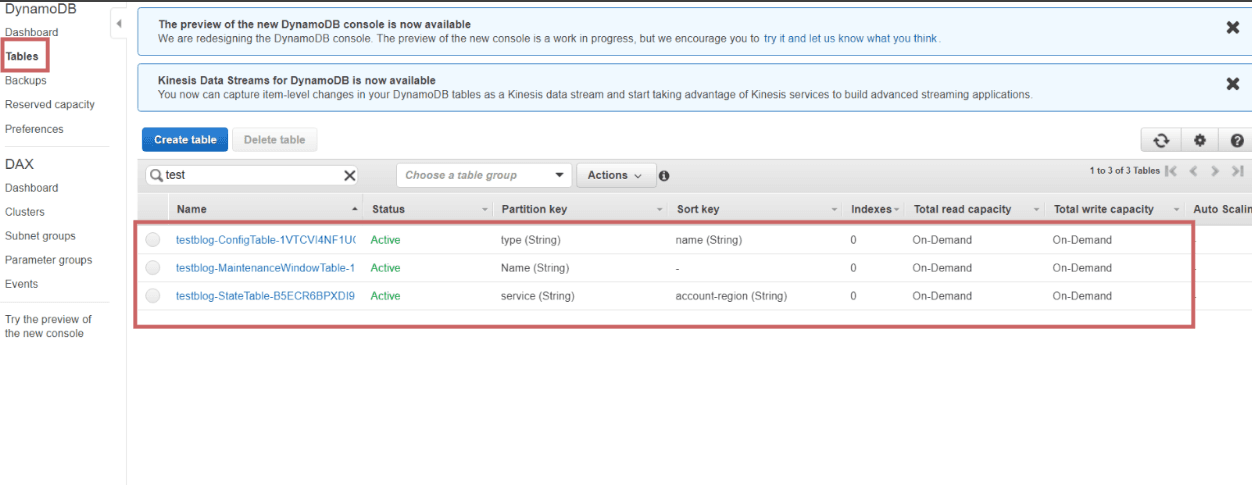Open the settings gear icon
1252x485 pixels.
coord(1199,141)
